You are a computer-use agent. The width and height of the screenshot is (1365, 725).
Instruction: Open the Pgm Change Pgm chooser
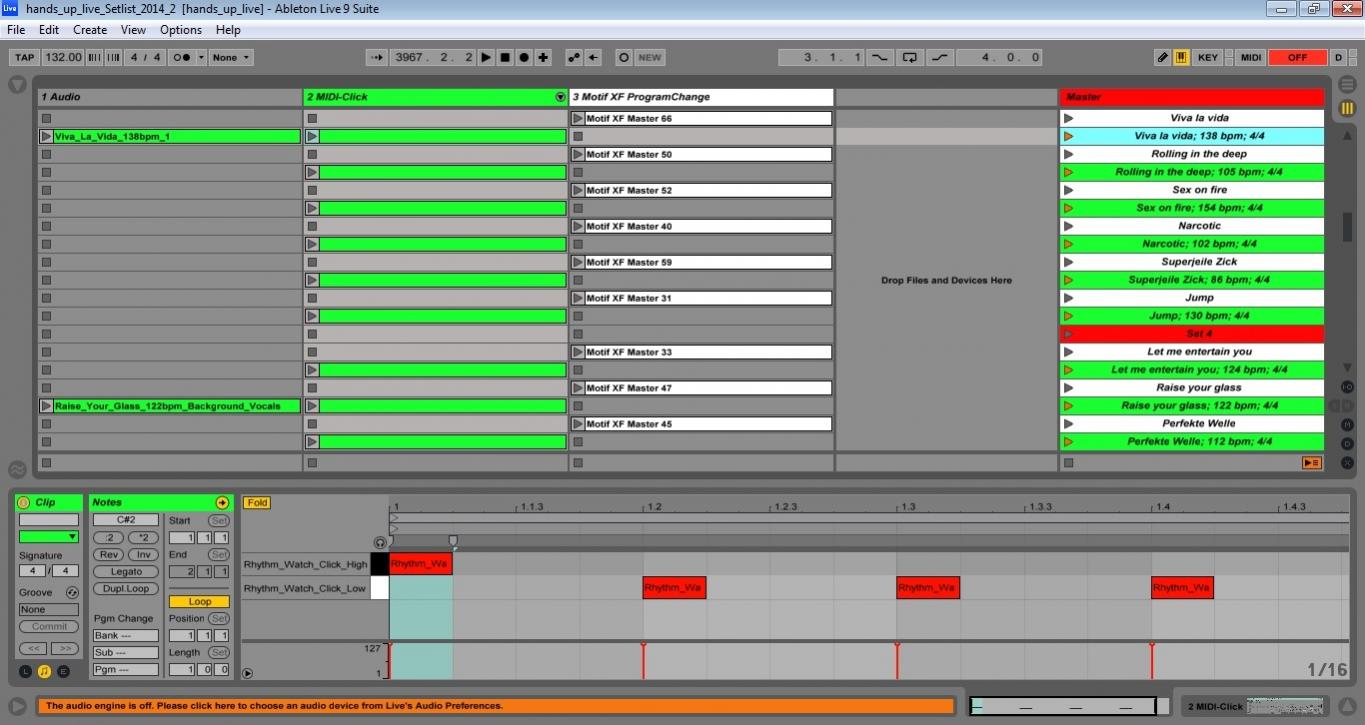tap(126, 670)
